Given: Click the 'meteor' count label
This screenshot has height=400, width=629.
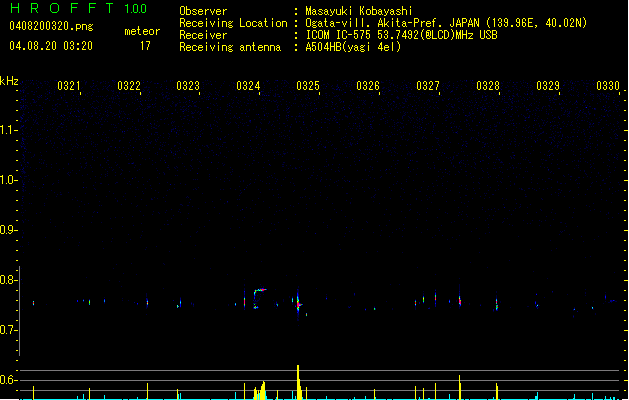Looking at the screenshot, I should 142,31.
